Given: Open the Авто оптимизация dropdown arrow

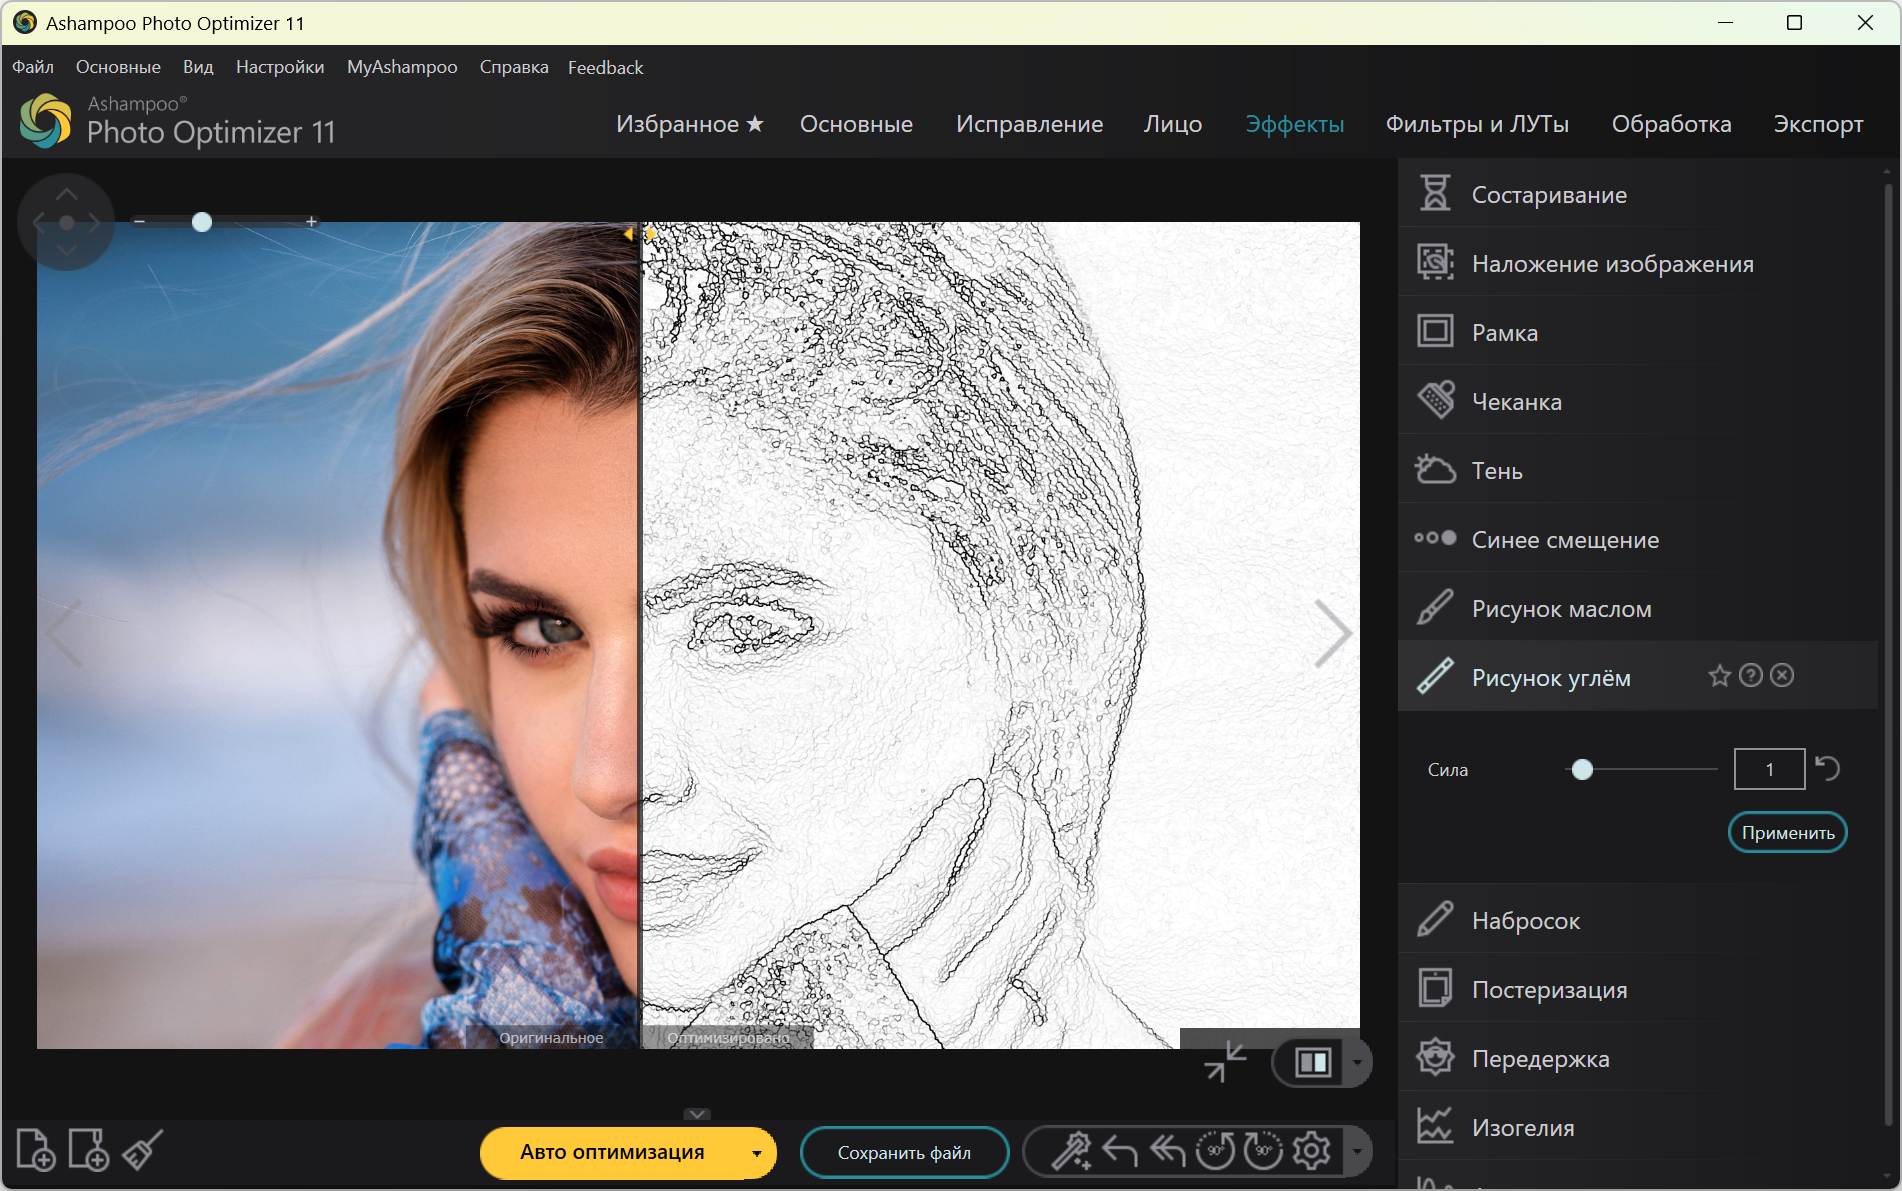Looking at the screenshot, I should tap(757, 1153).
